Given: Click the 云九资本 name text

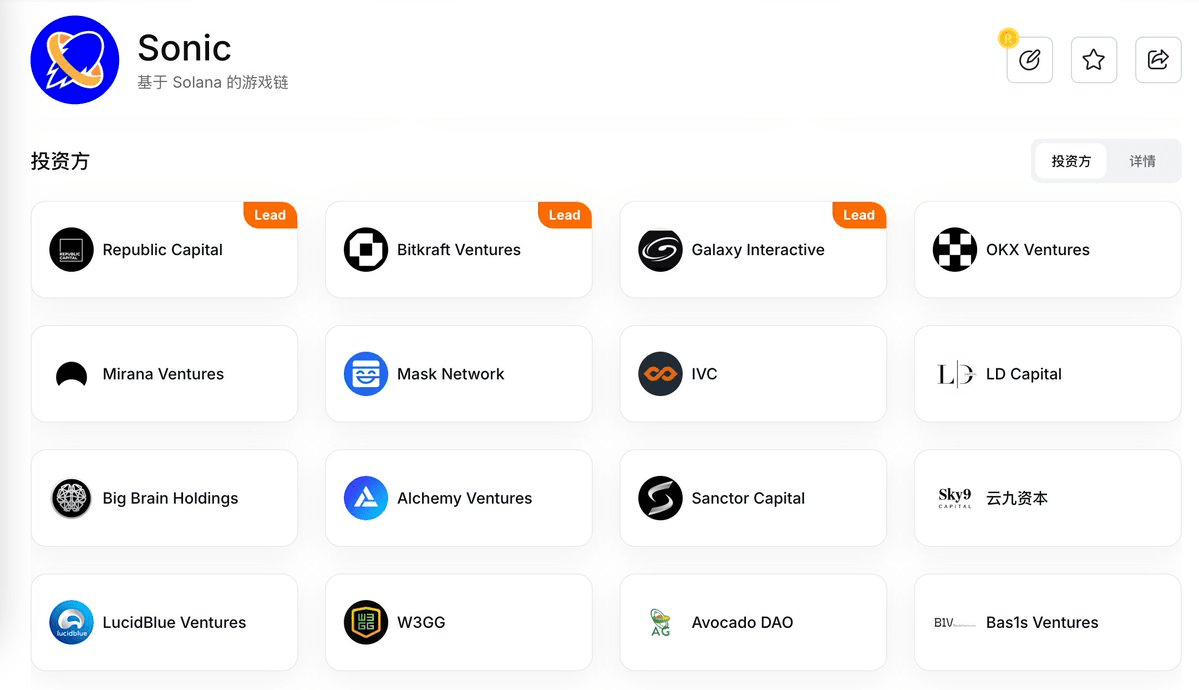Looking at the screenshot, I should click(1017, 498).
